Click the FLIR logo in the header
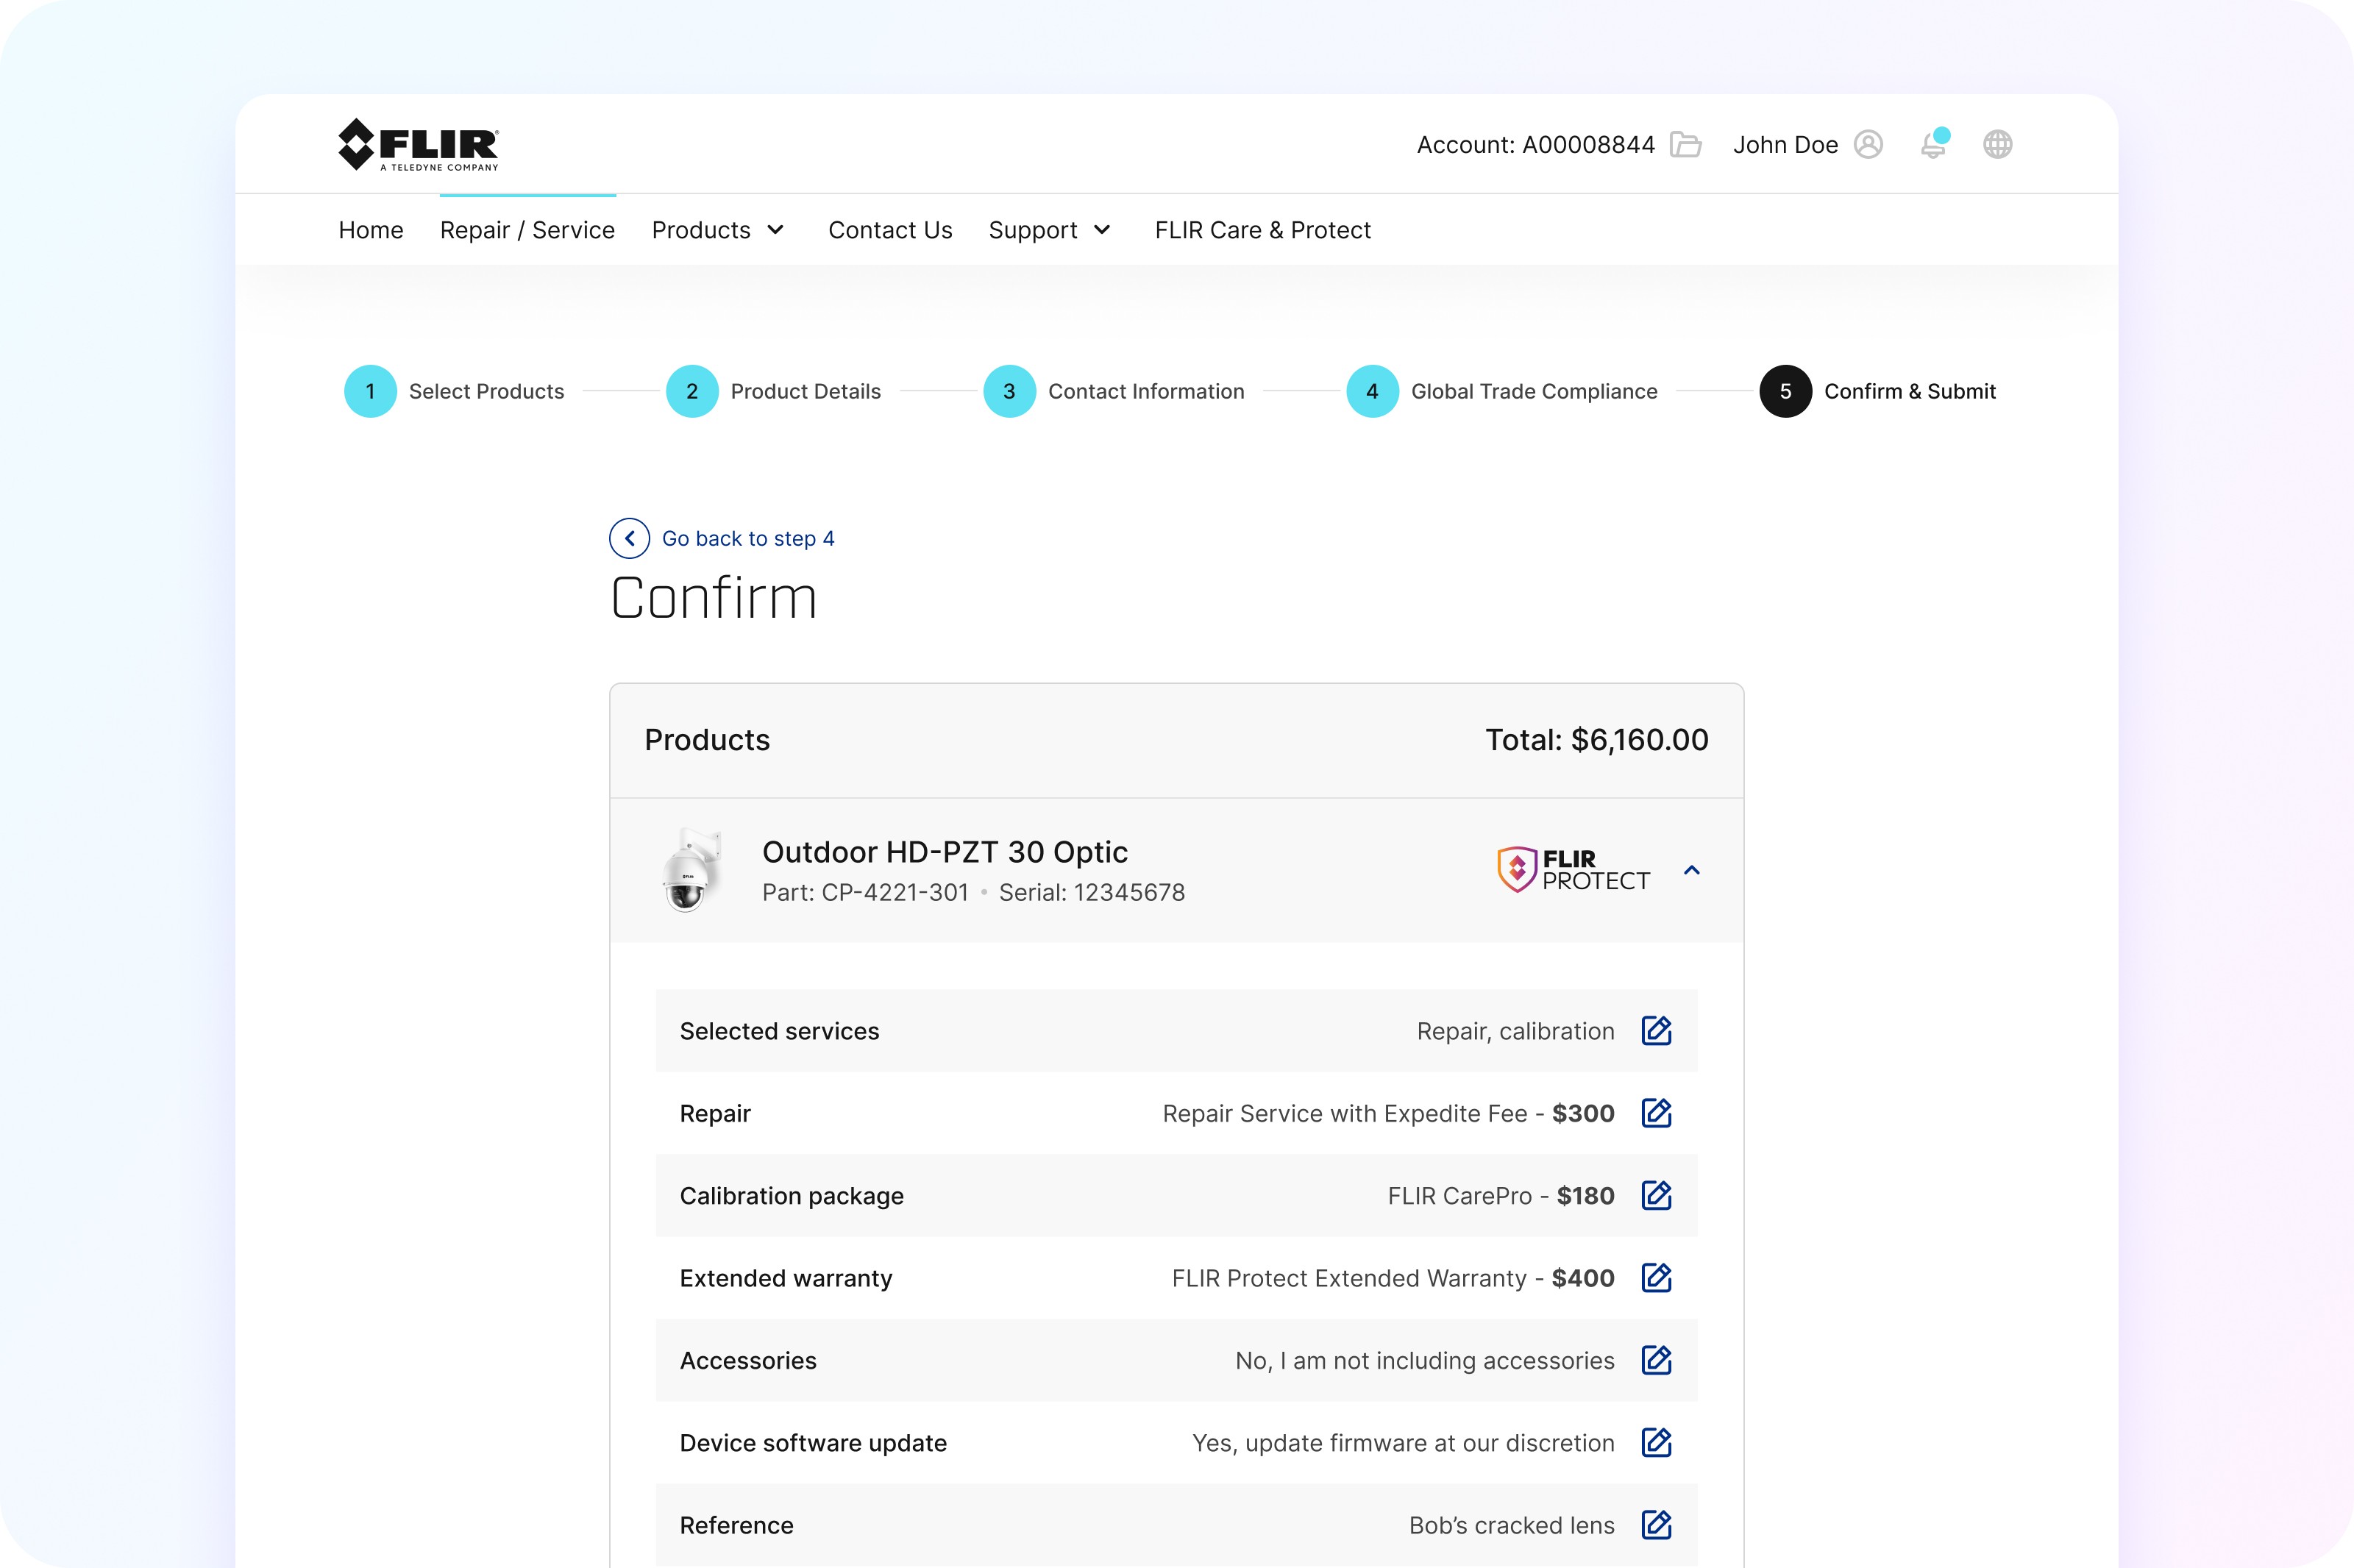2354x1568 pixels. (x=418, y=145)
